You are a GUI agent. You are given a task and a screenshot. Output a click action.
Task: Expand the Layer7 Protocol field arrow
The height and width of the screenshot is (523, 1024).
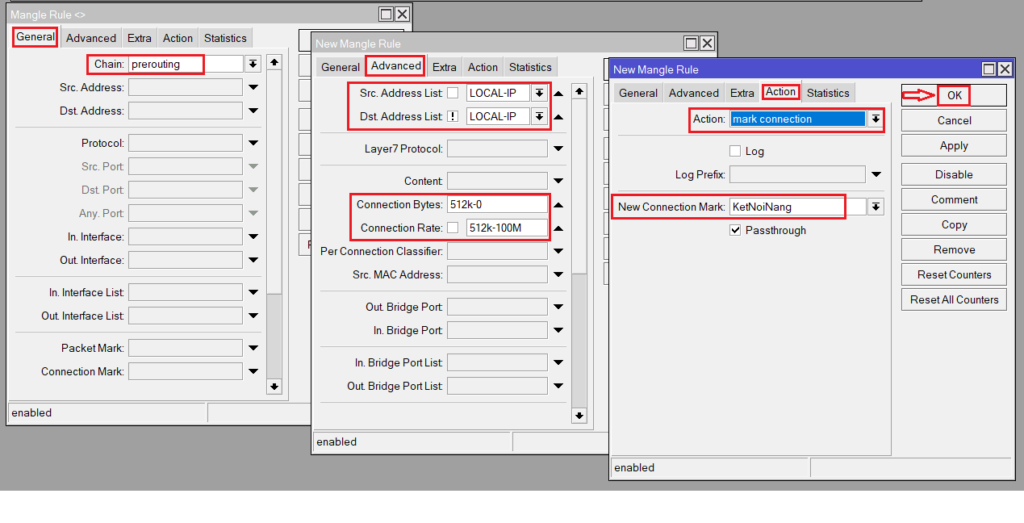(x=559, y=150)
